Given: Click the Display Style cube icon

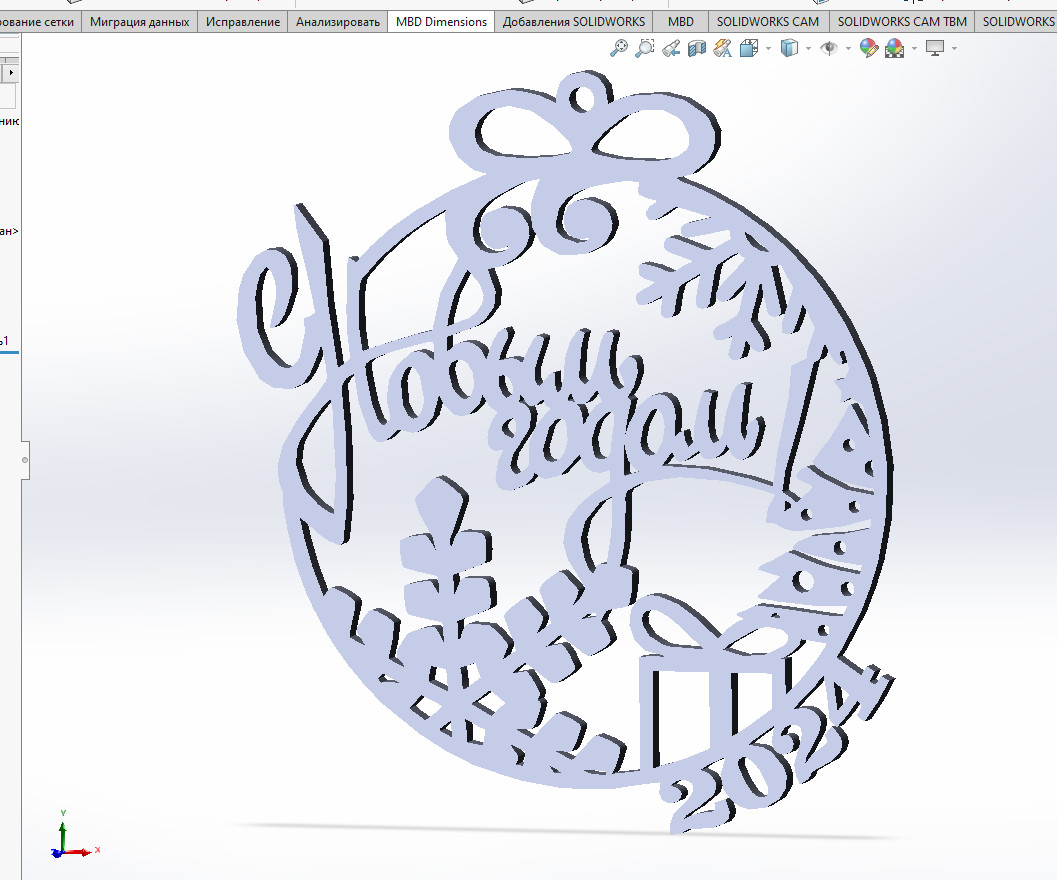Looking at the screenshot, I should (x=789, y=49).
